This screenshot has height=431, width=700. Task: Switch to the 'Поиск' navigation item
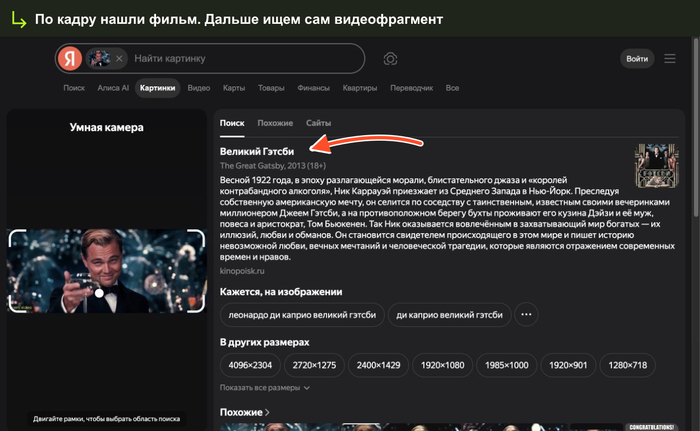tap(74, 88)
